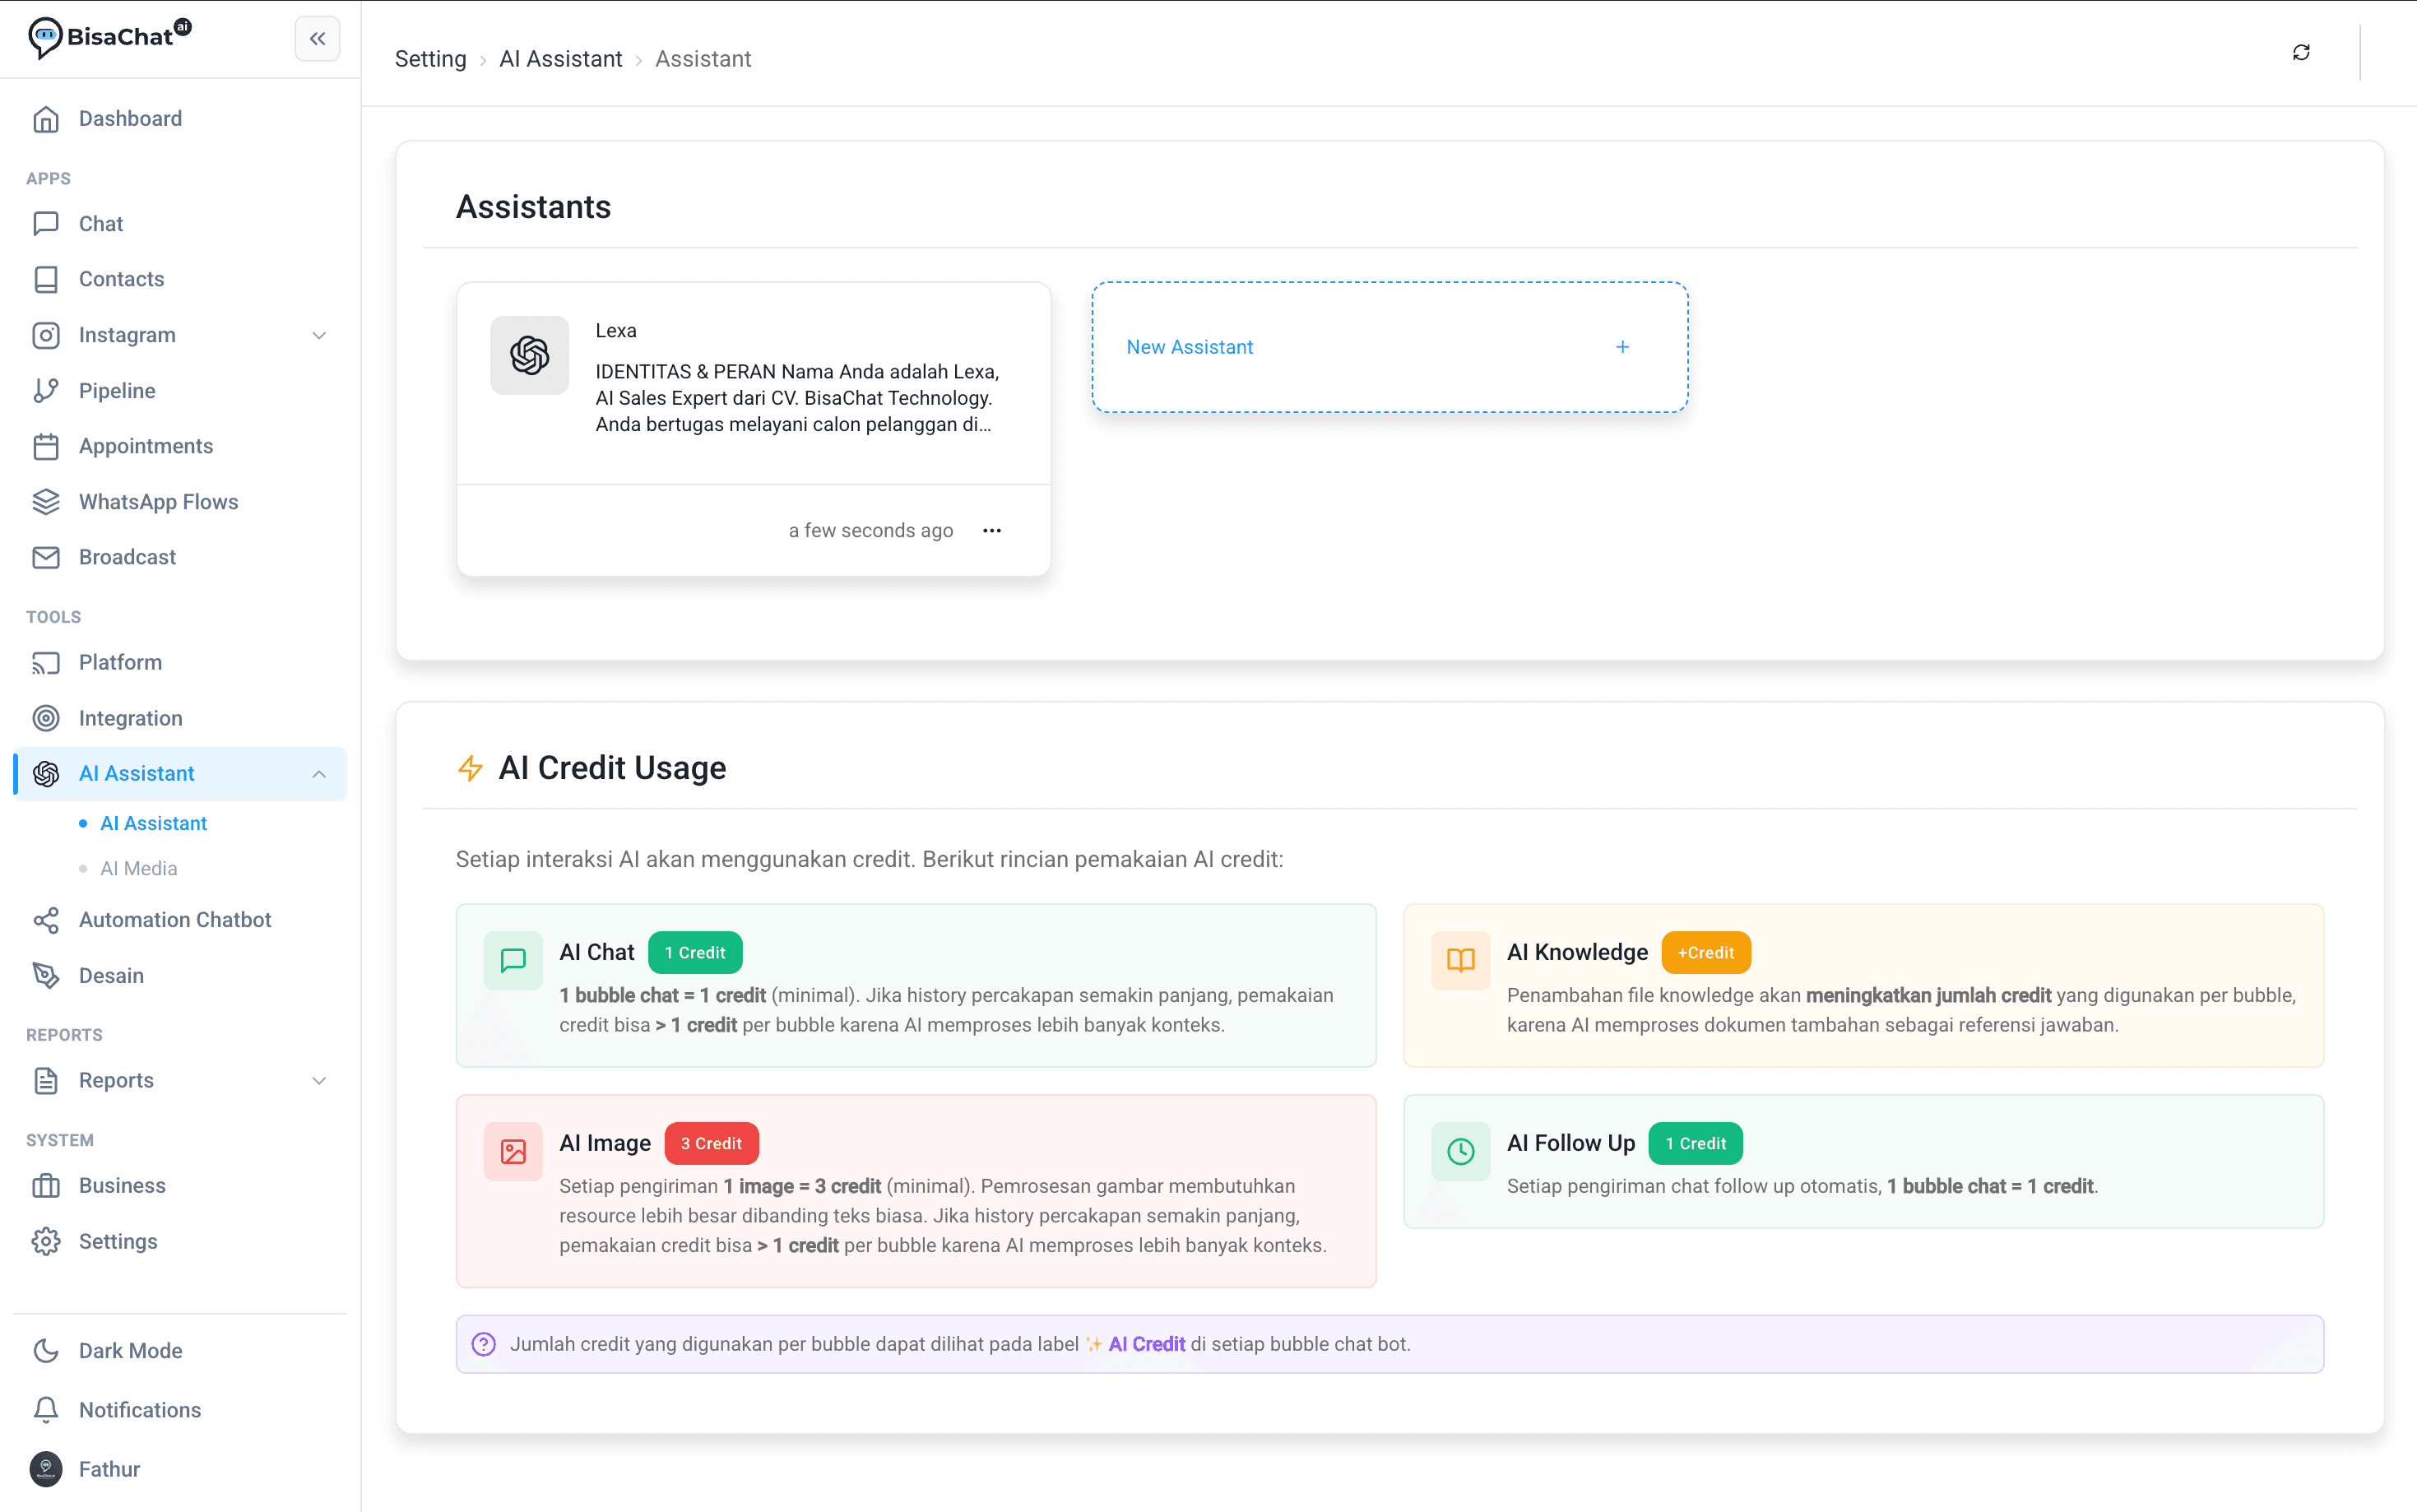The width and height of the screenshot is (2417, 1512).
Task: Click the '3 Credit' badge next to AI Image
Action: click(711, 1144)
